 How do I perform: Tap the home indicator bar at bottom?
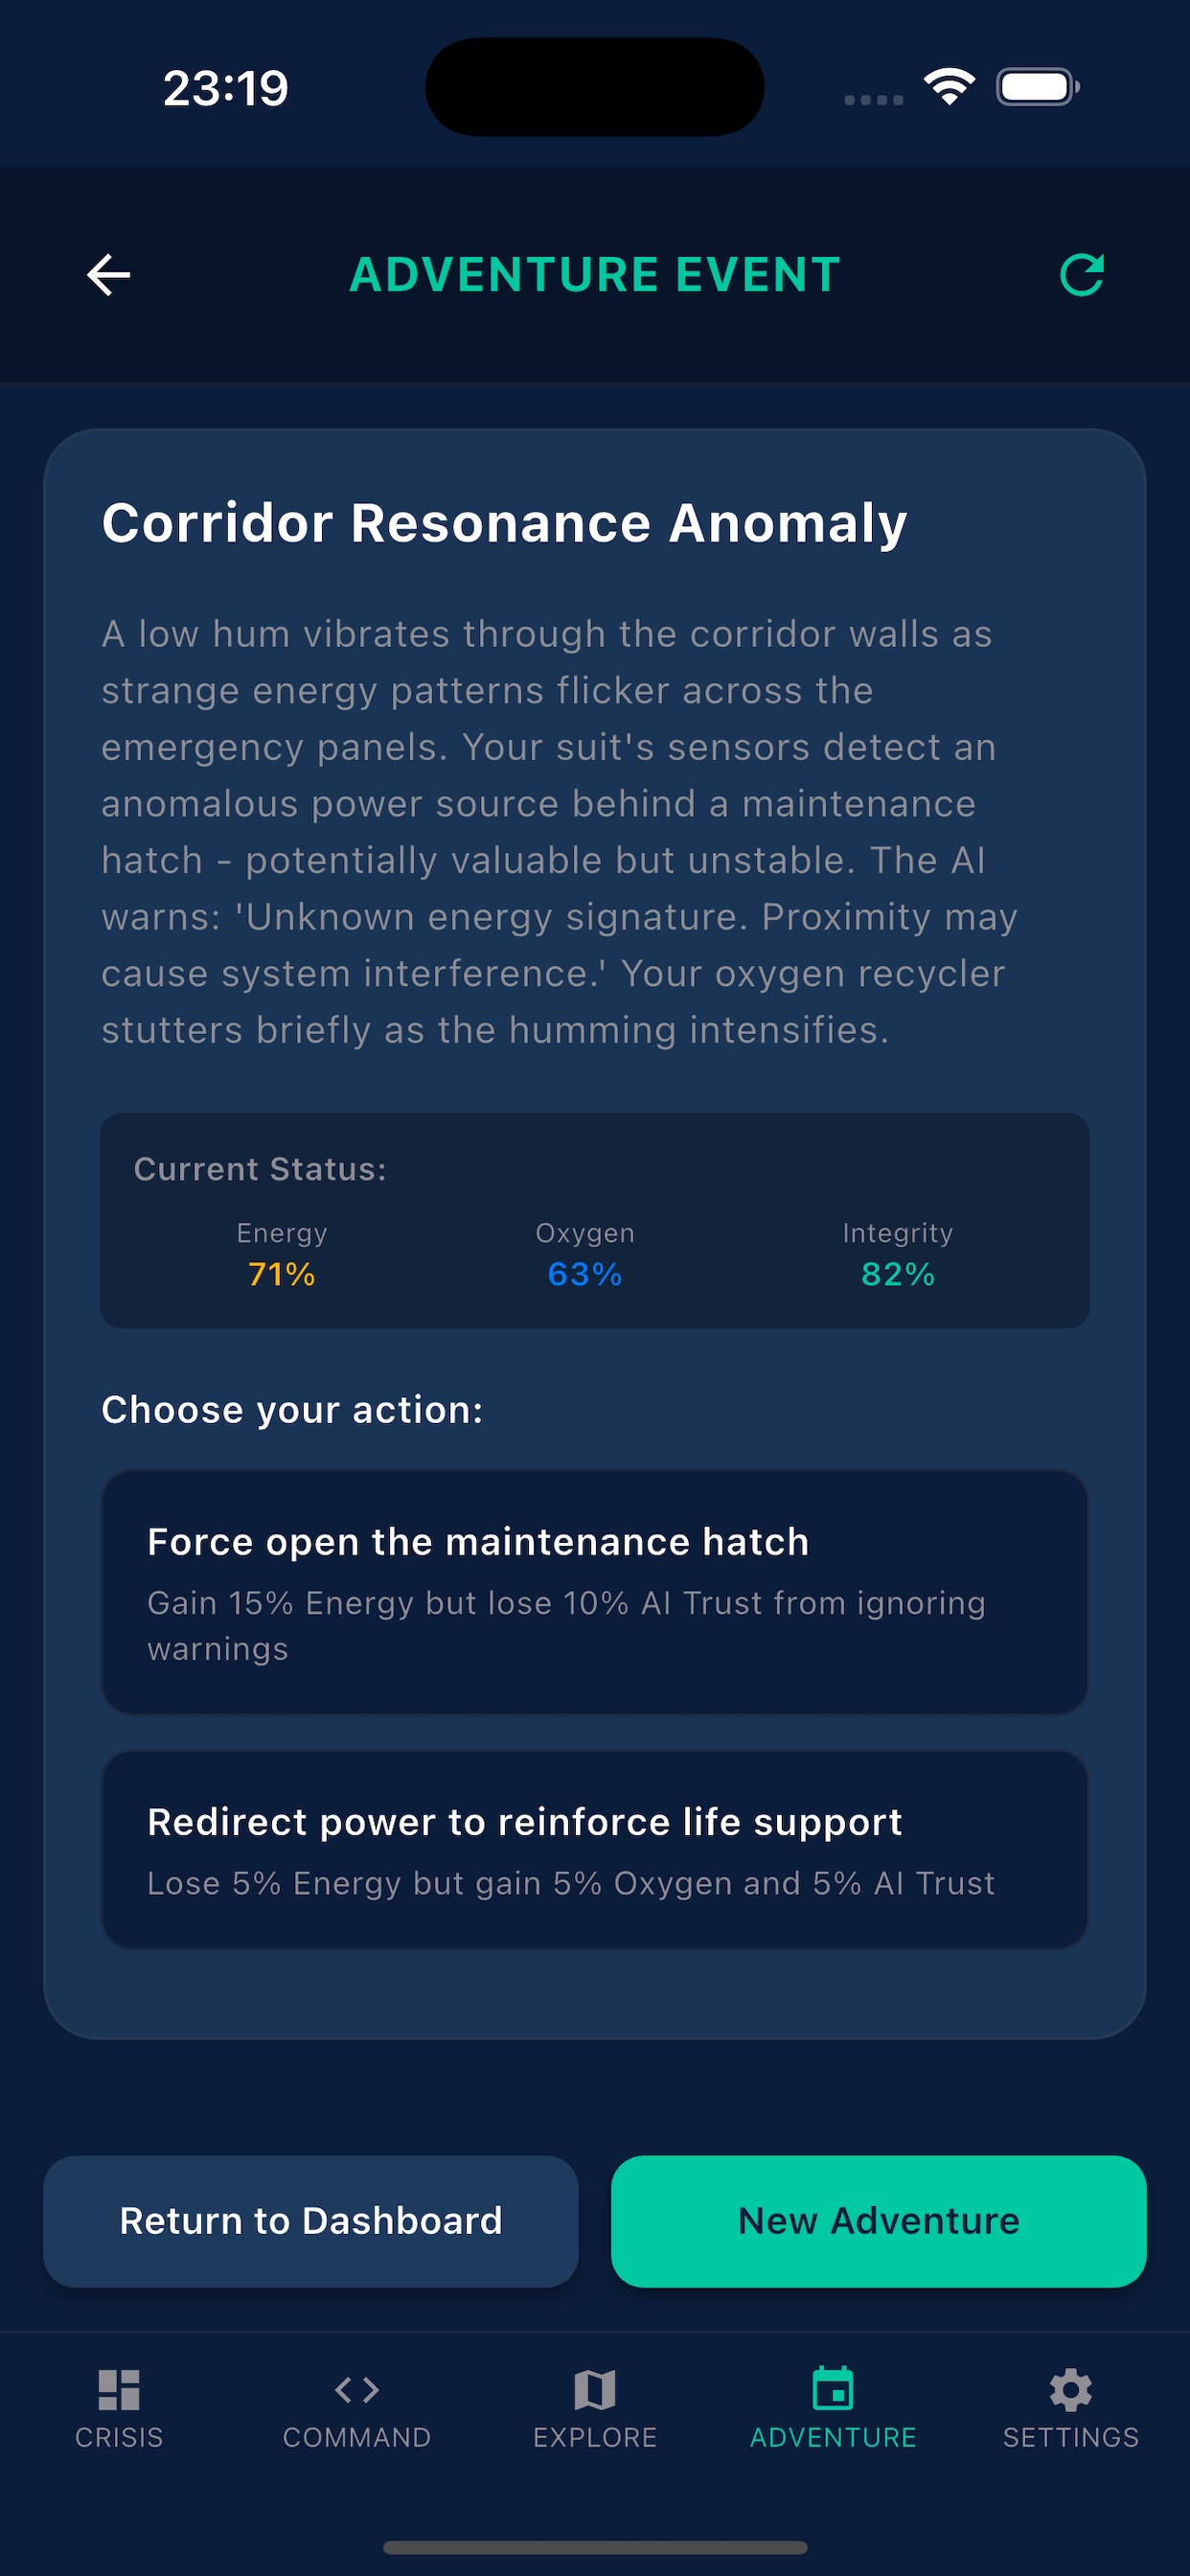click(x=595, y=2547)
